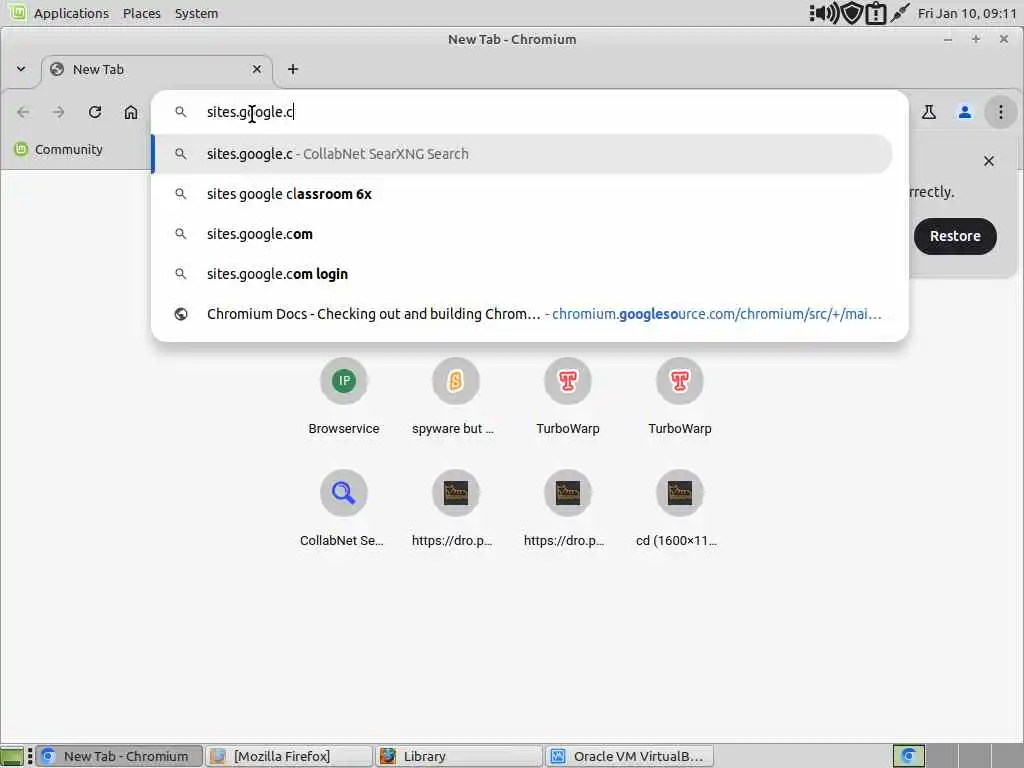Open the second TurboWarp shortcut
Image resolution: width=1024 pixels, height=768 pixels.
point(679,397)
